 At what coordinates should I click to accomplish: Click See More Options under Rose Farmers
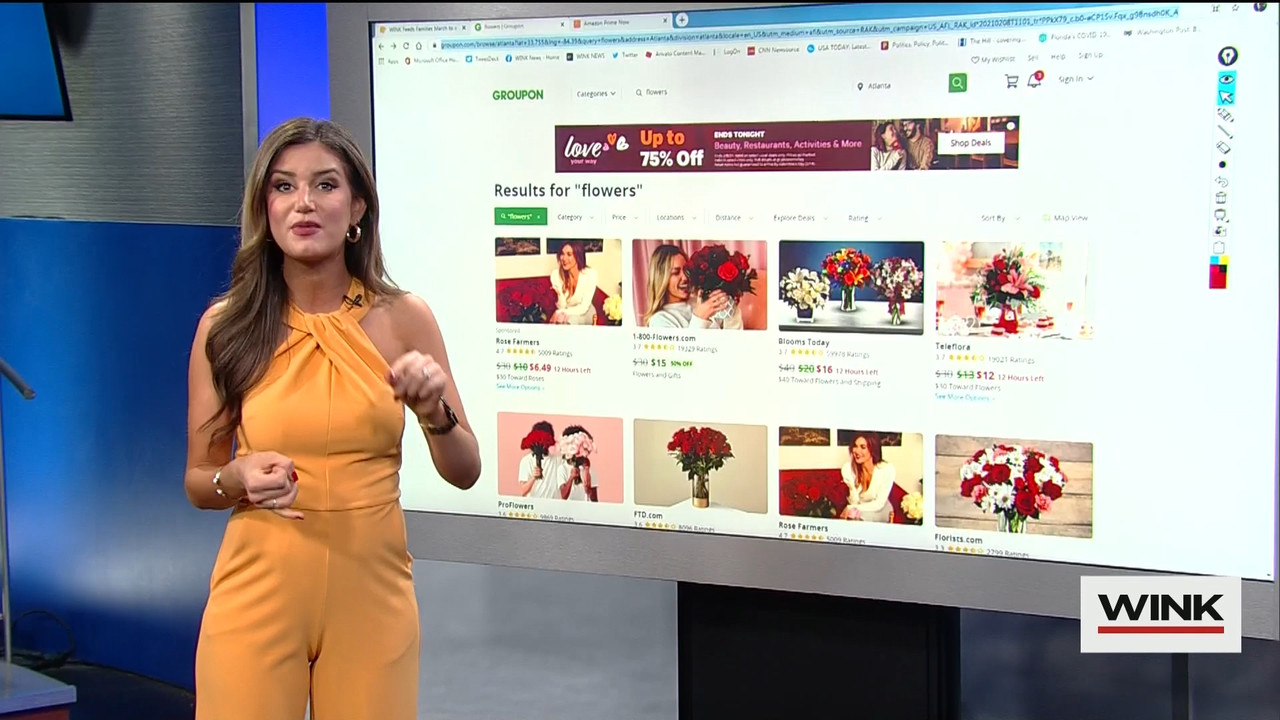tap(518, 386)
